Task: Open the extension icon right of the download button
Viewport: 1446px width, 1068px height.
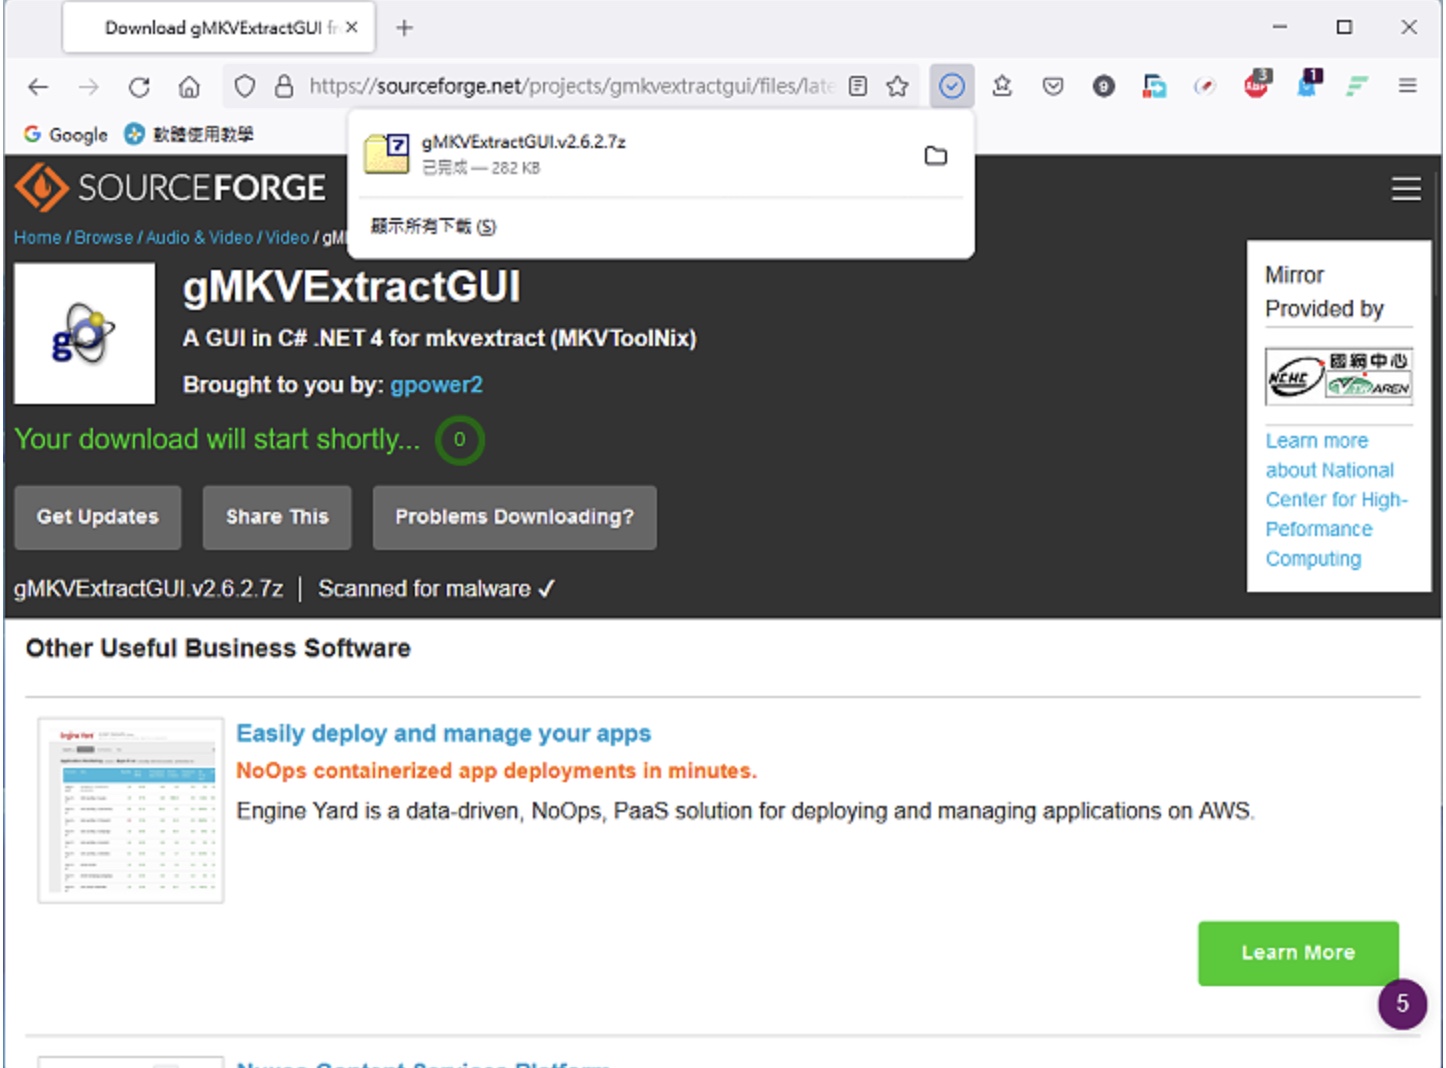Action: 1002,86
